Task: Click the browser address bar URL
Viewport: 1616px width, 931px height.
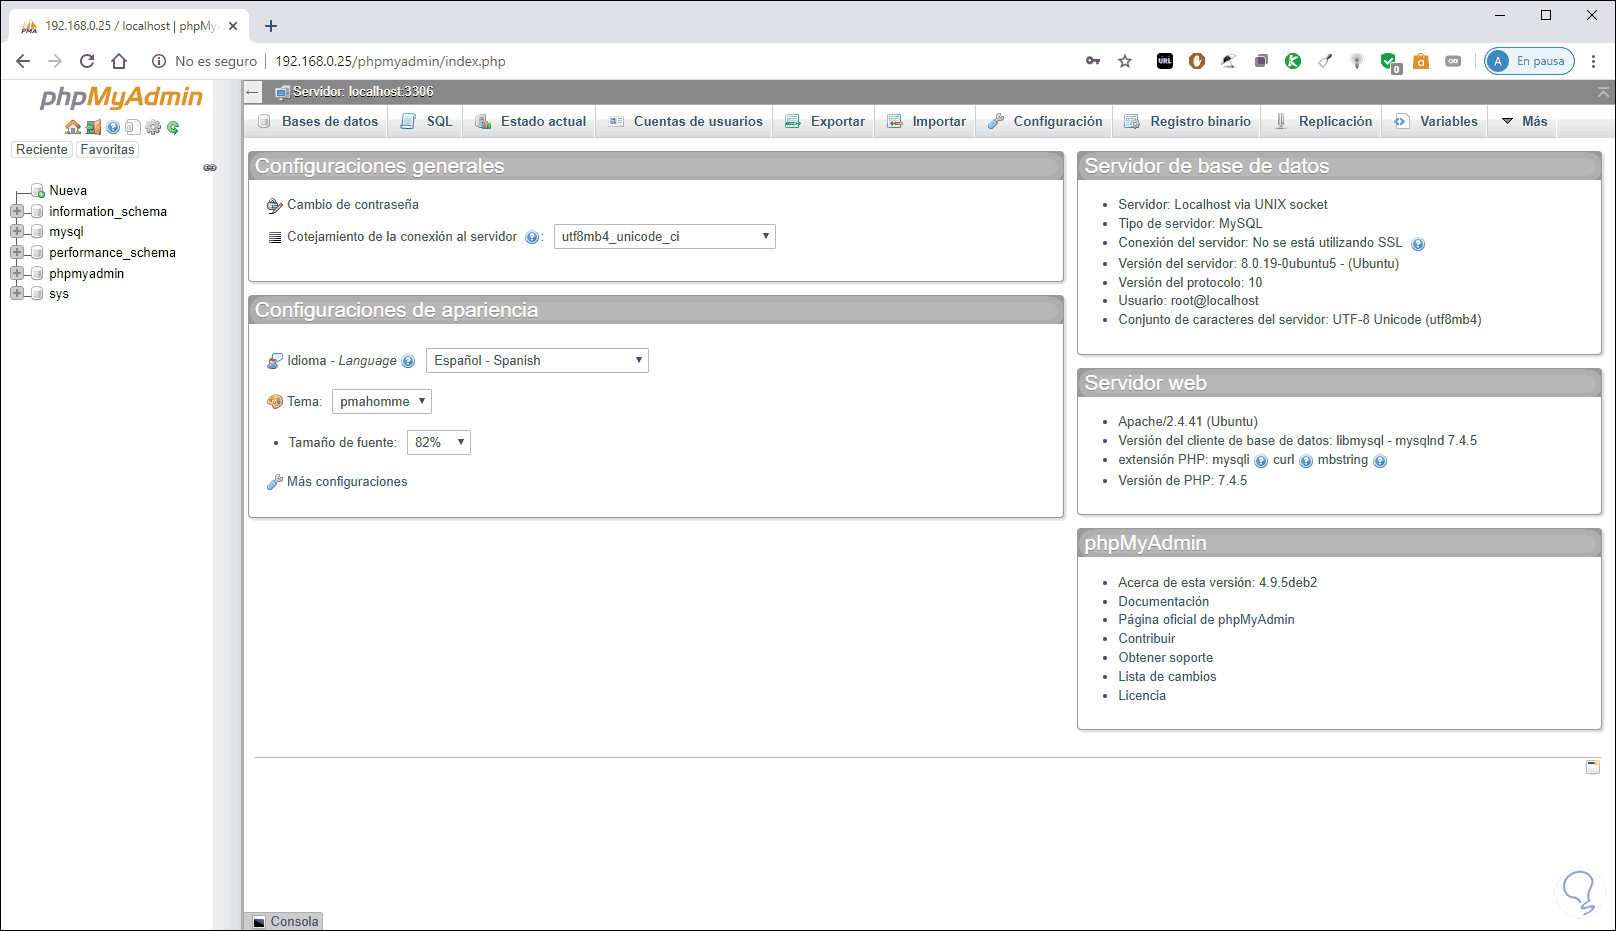Action: click(x=390, y=61)
